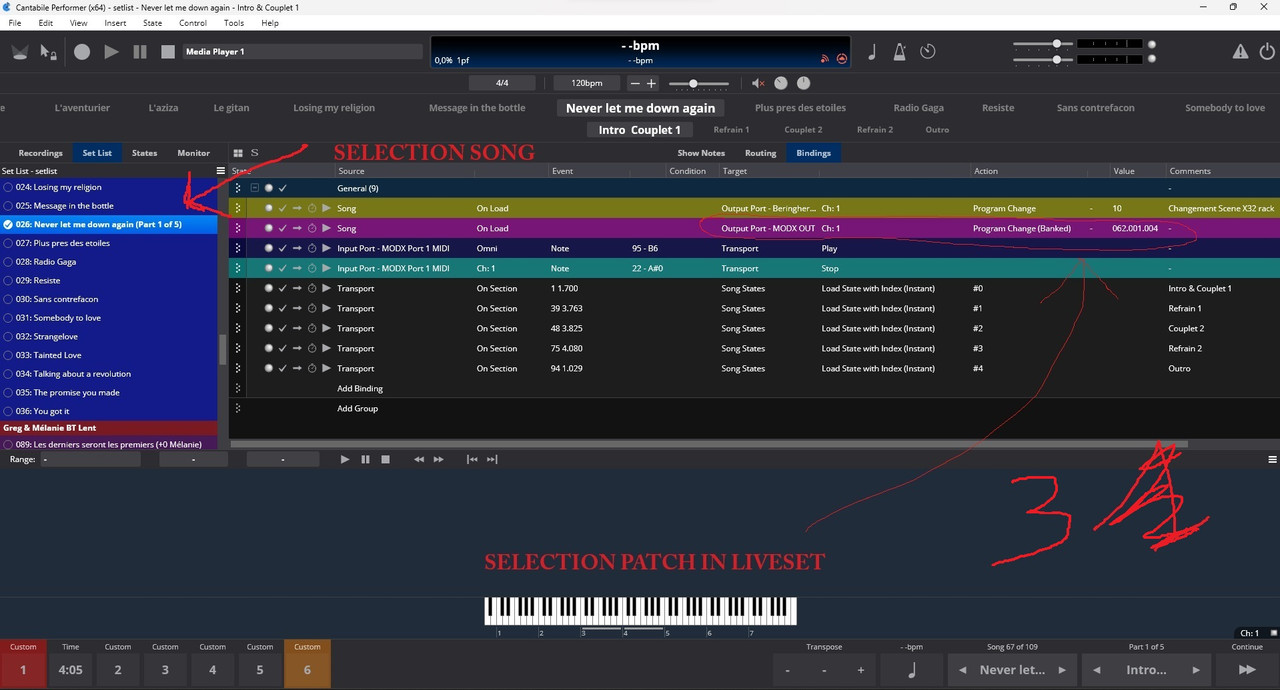
Task: Click the delay clock icon on the MODX OUT Song binding
Action: 312,228
